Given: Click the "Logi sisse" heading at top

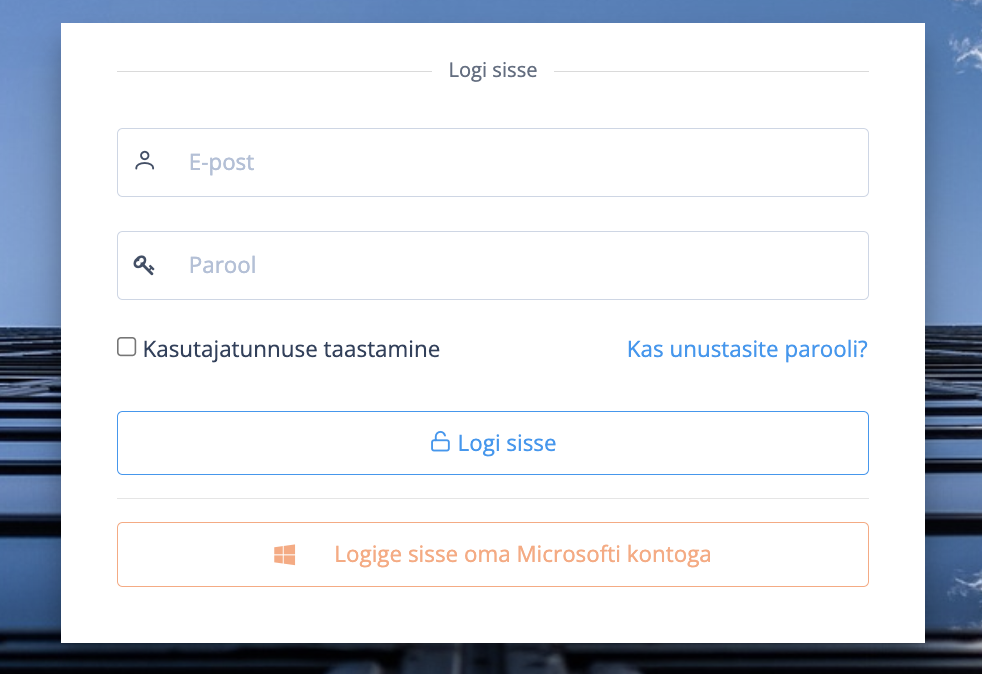Looking at the screenshot, I should 492,71.
